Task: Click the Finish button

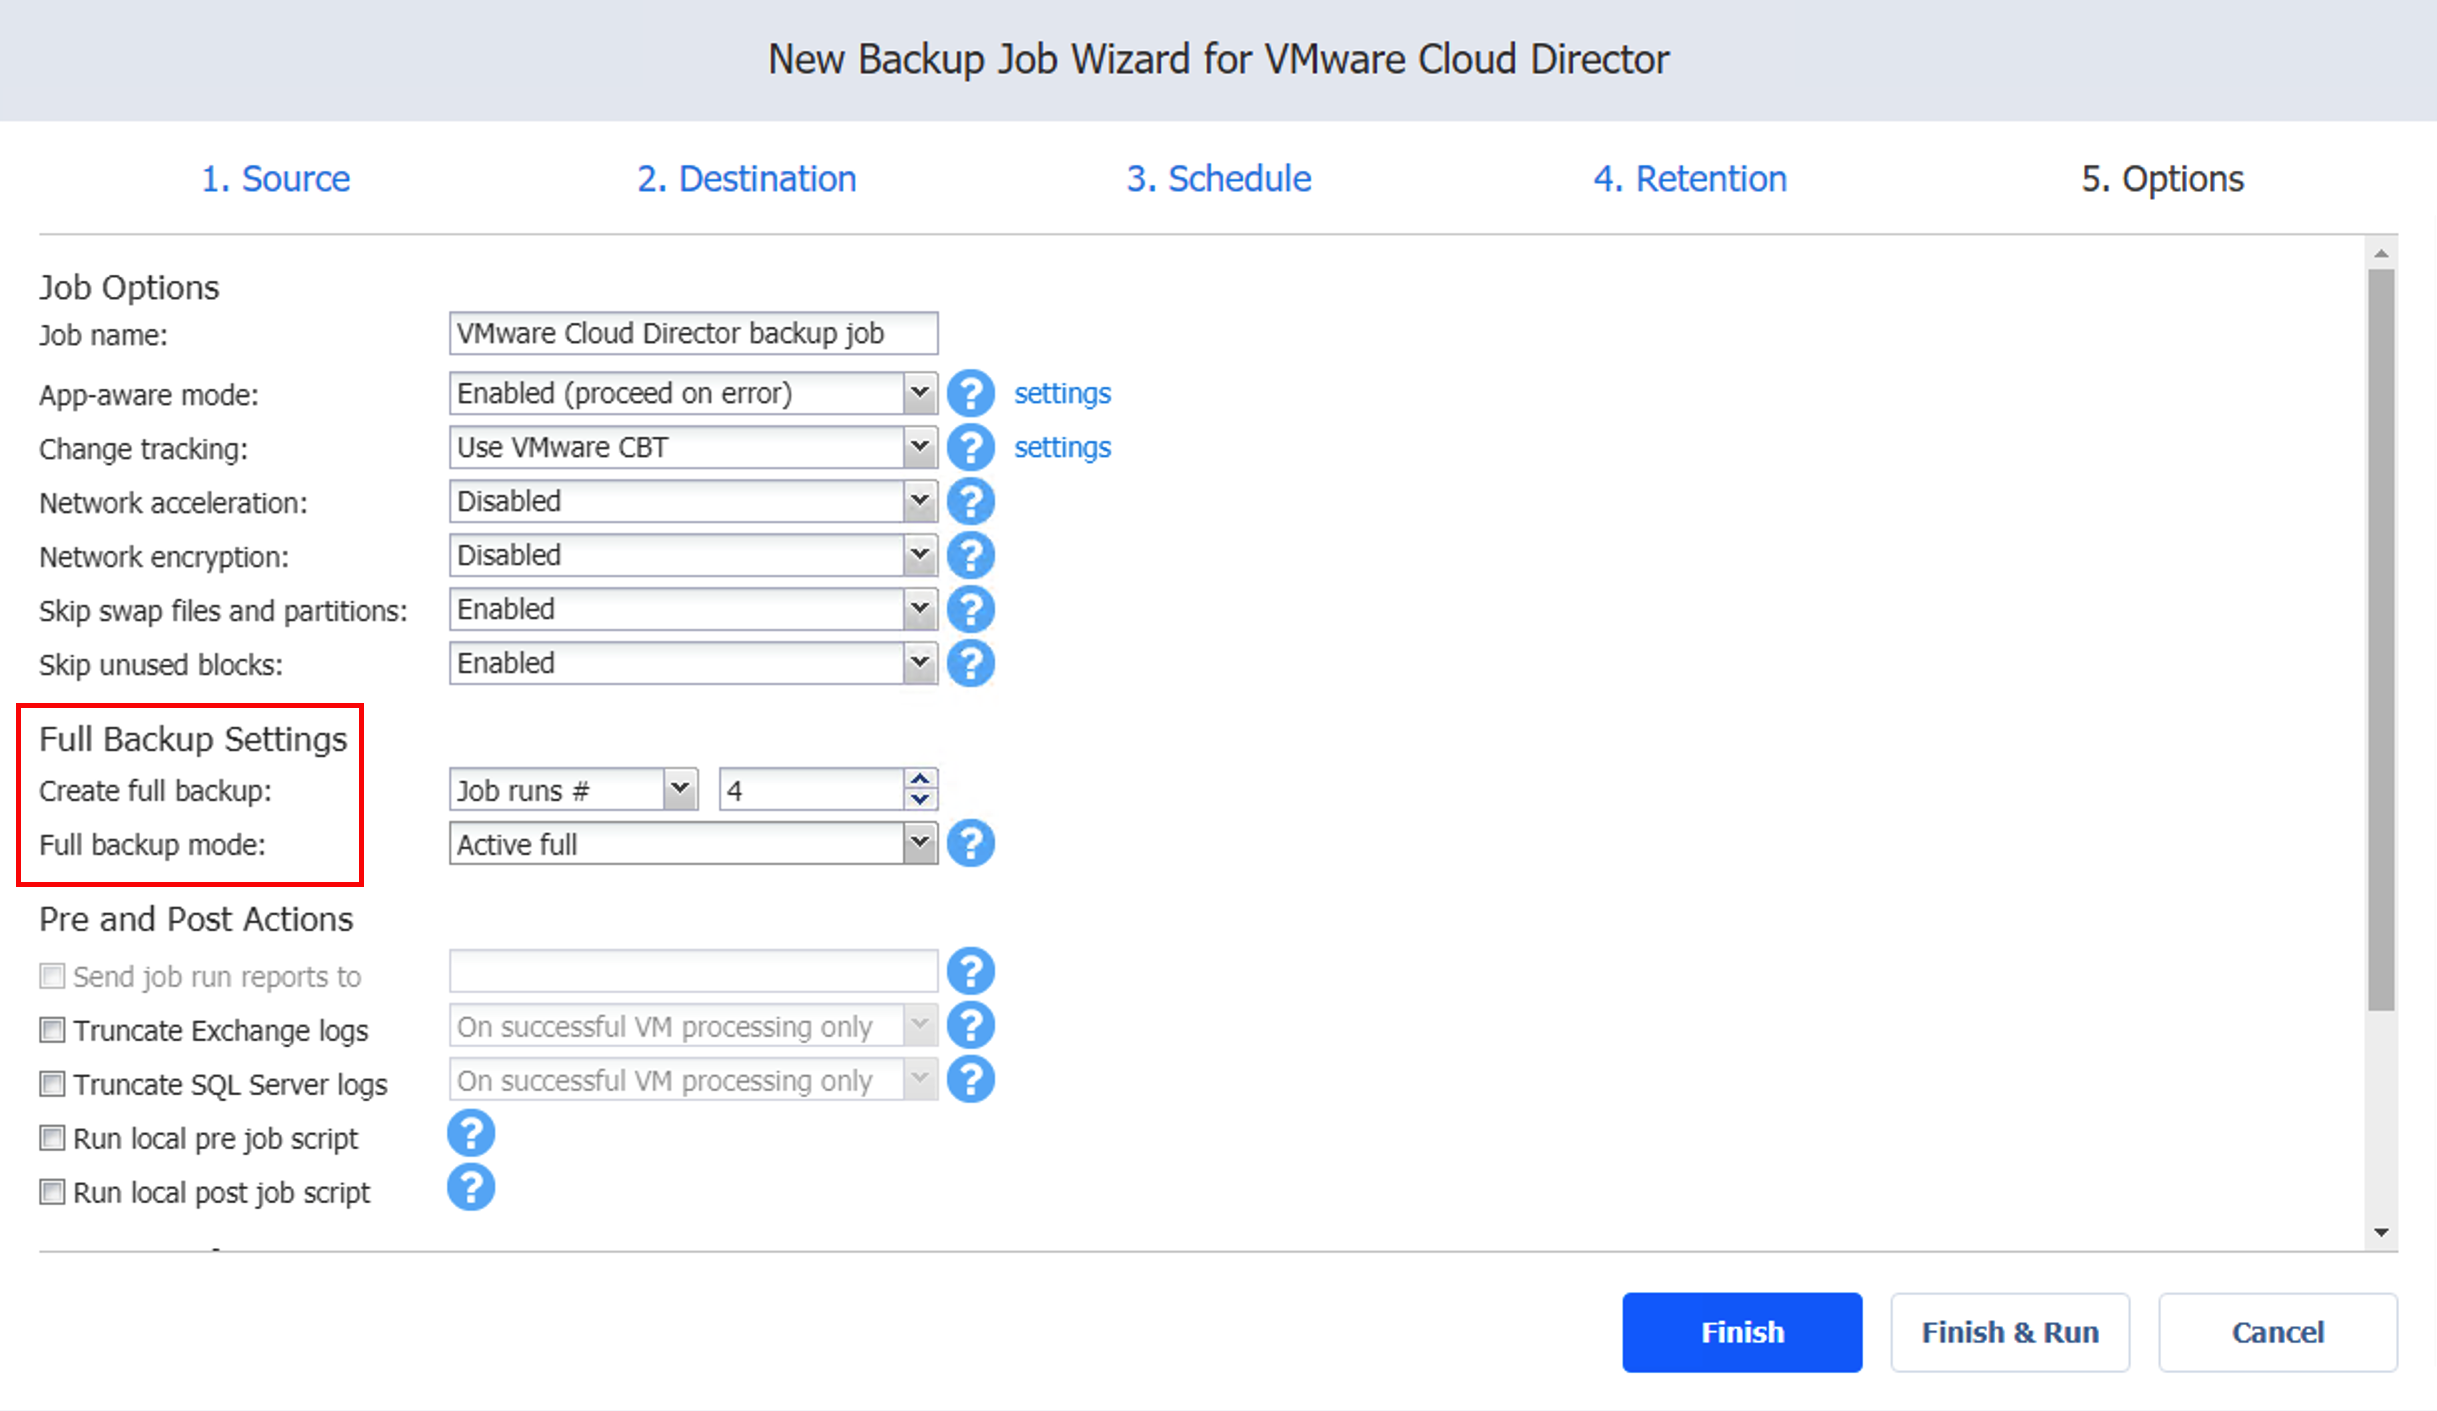Action: [1742, 1332]
